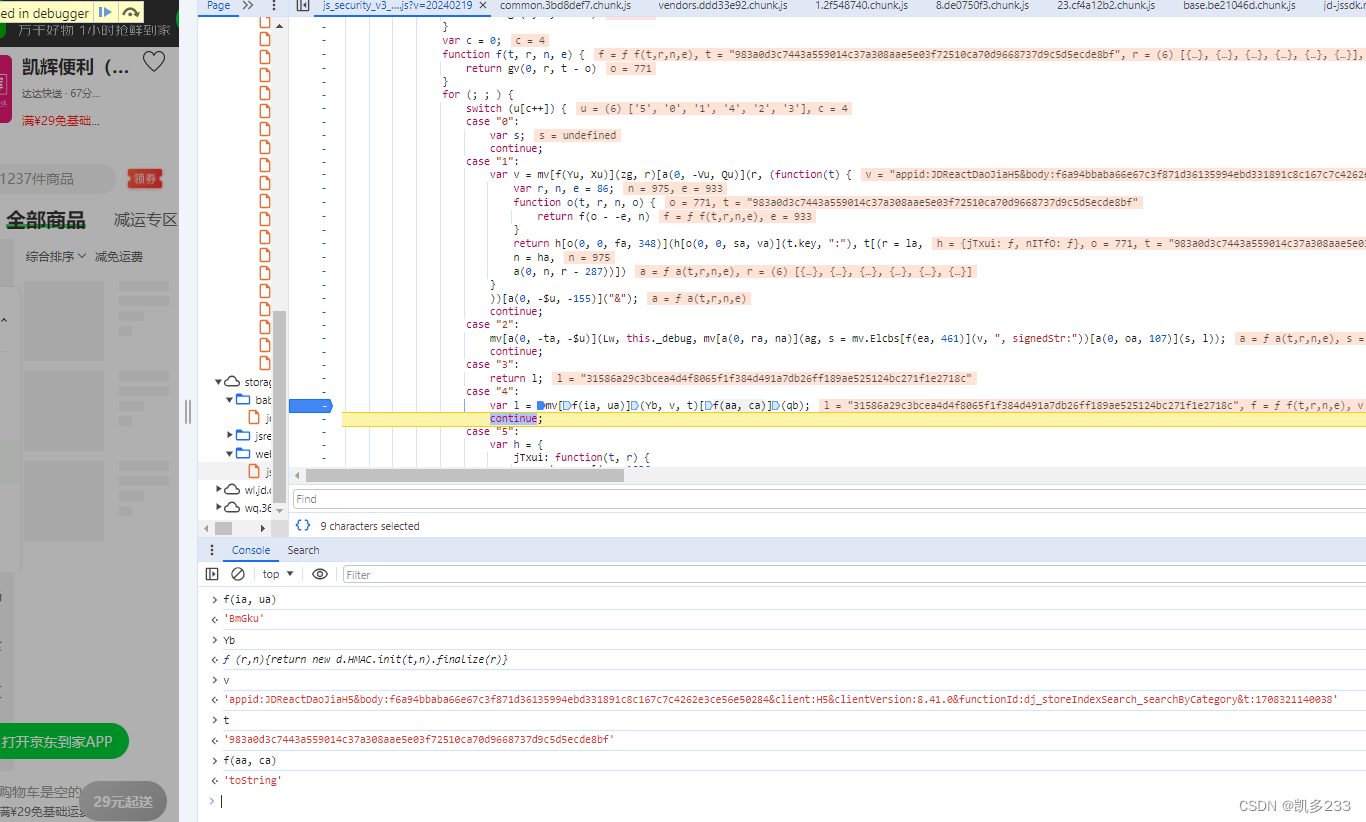This screenshot has width=1366, height=822.
Task: Switch to the Search tab in the drawer
Action: point(302,549)
